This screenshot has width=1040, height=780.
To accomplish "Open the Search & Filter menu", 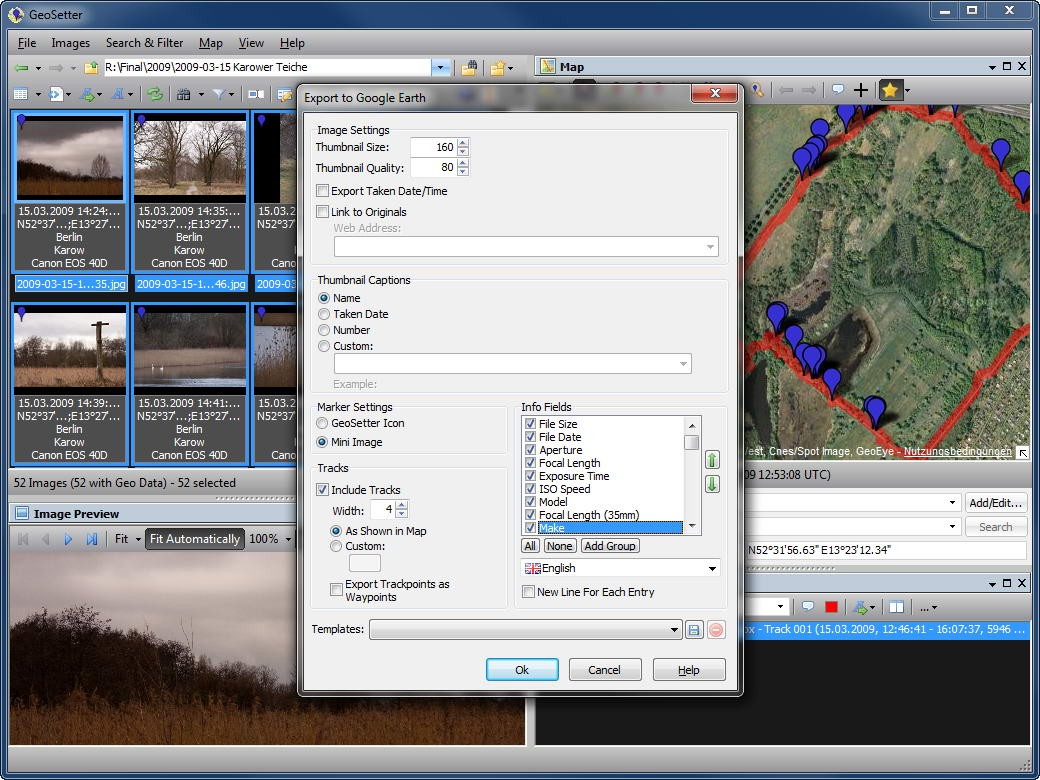I will pyautogui.click(x=144, y=43).
